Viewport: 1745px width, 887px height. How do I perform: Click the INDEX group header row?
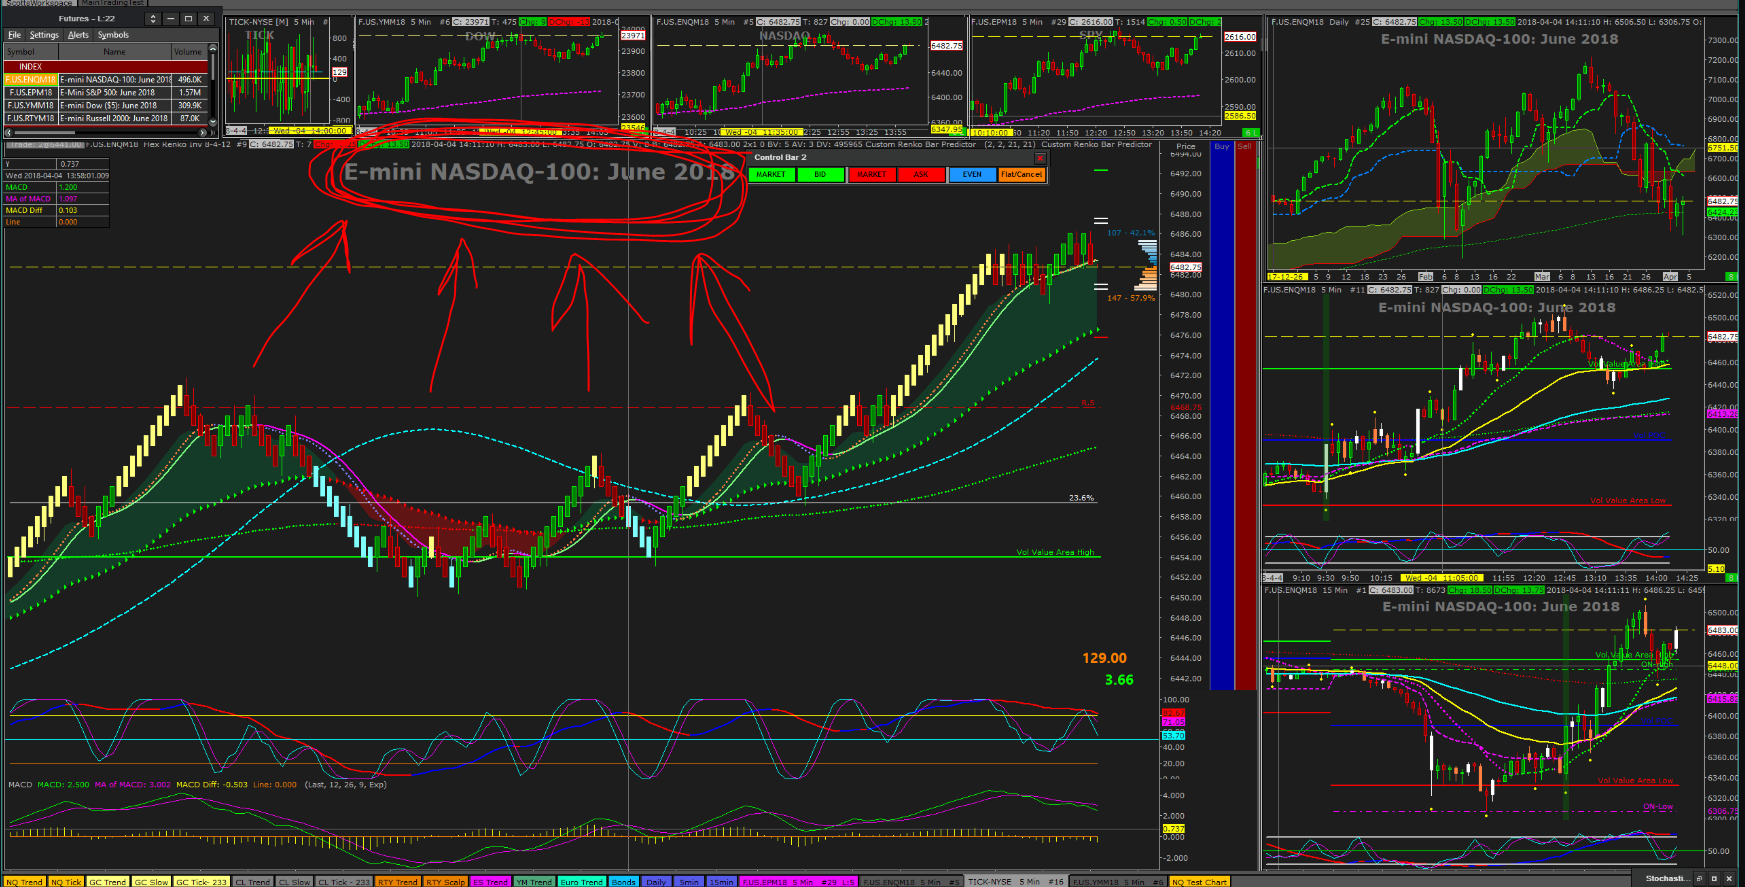coord(105,66)
